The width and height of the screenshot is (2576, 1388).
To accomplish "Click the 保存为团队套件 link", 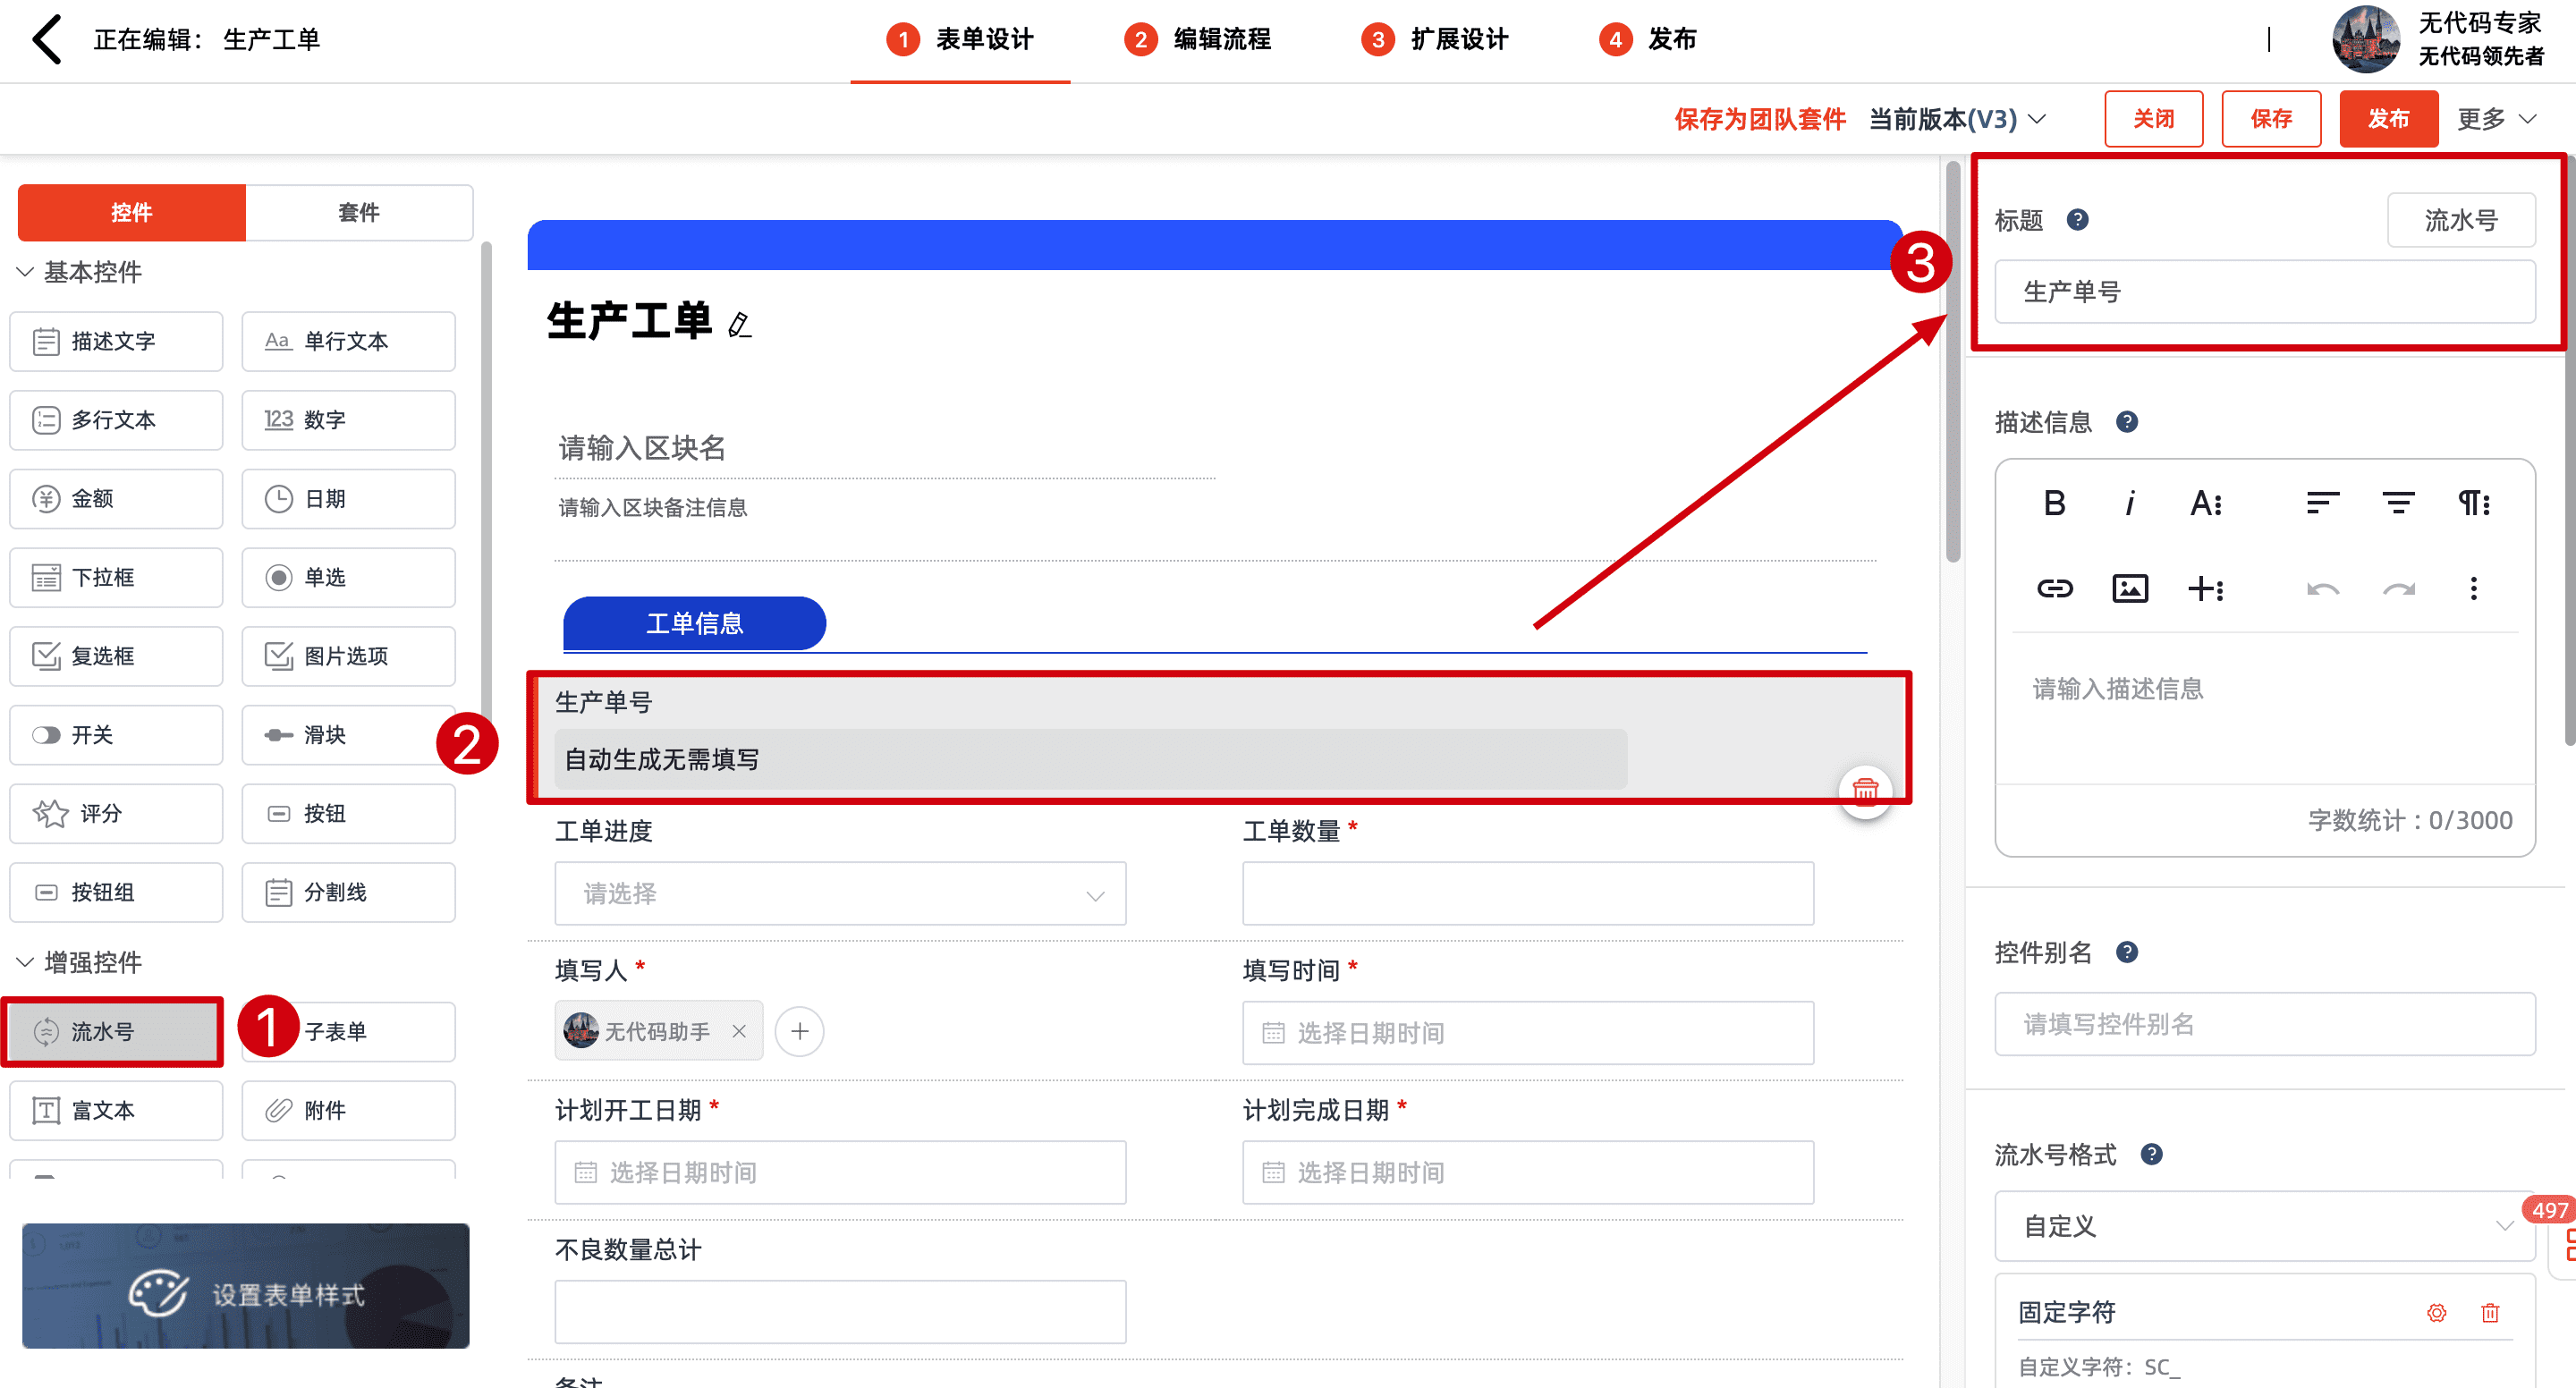I will click(x=1759, y=119).
